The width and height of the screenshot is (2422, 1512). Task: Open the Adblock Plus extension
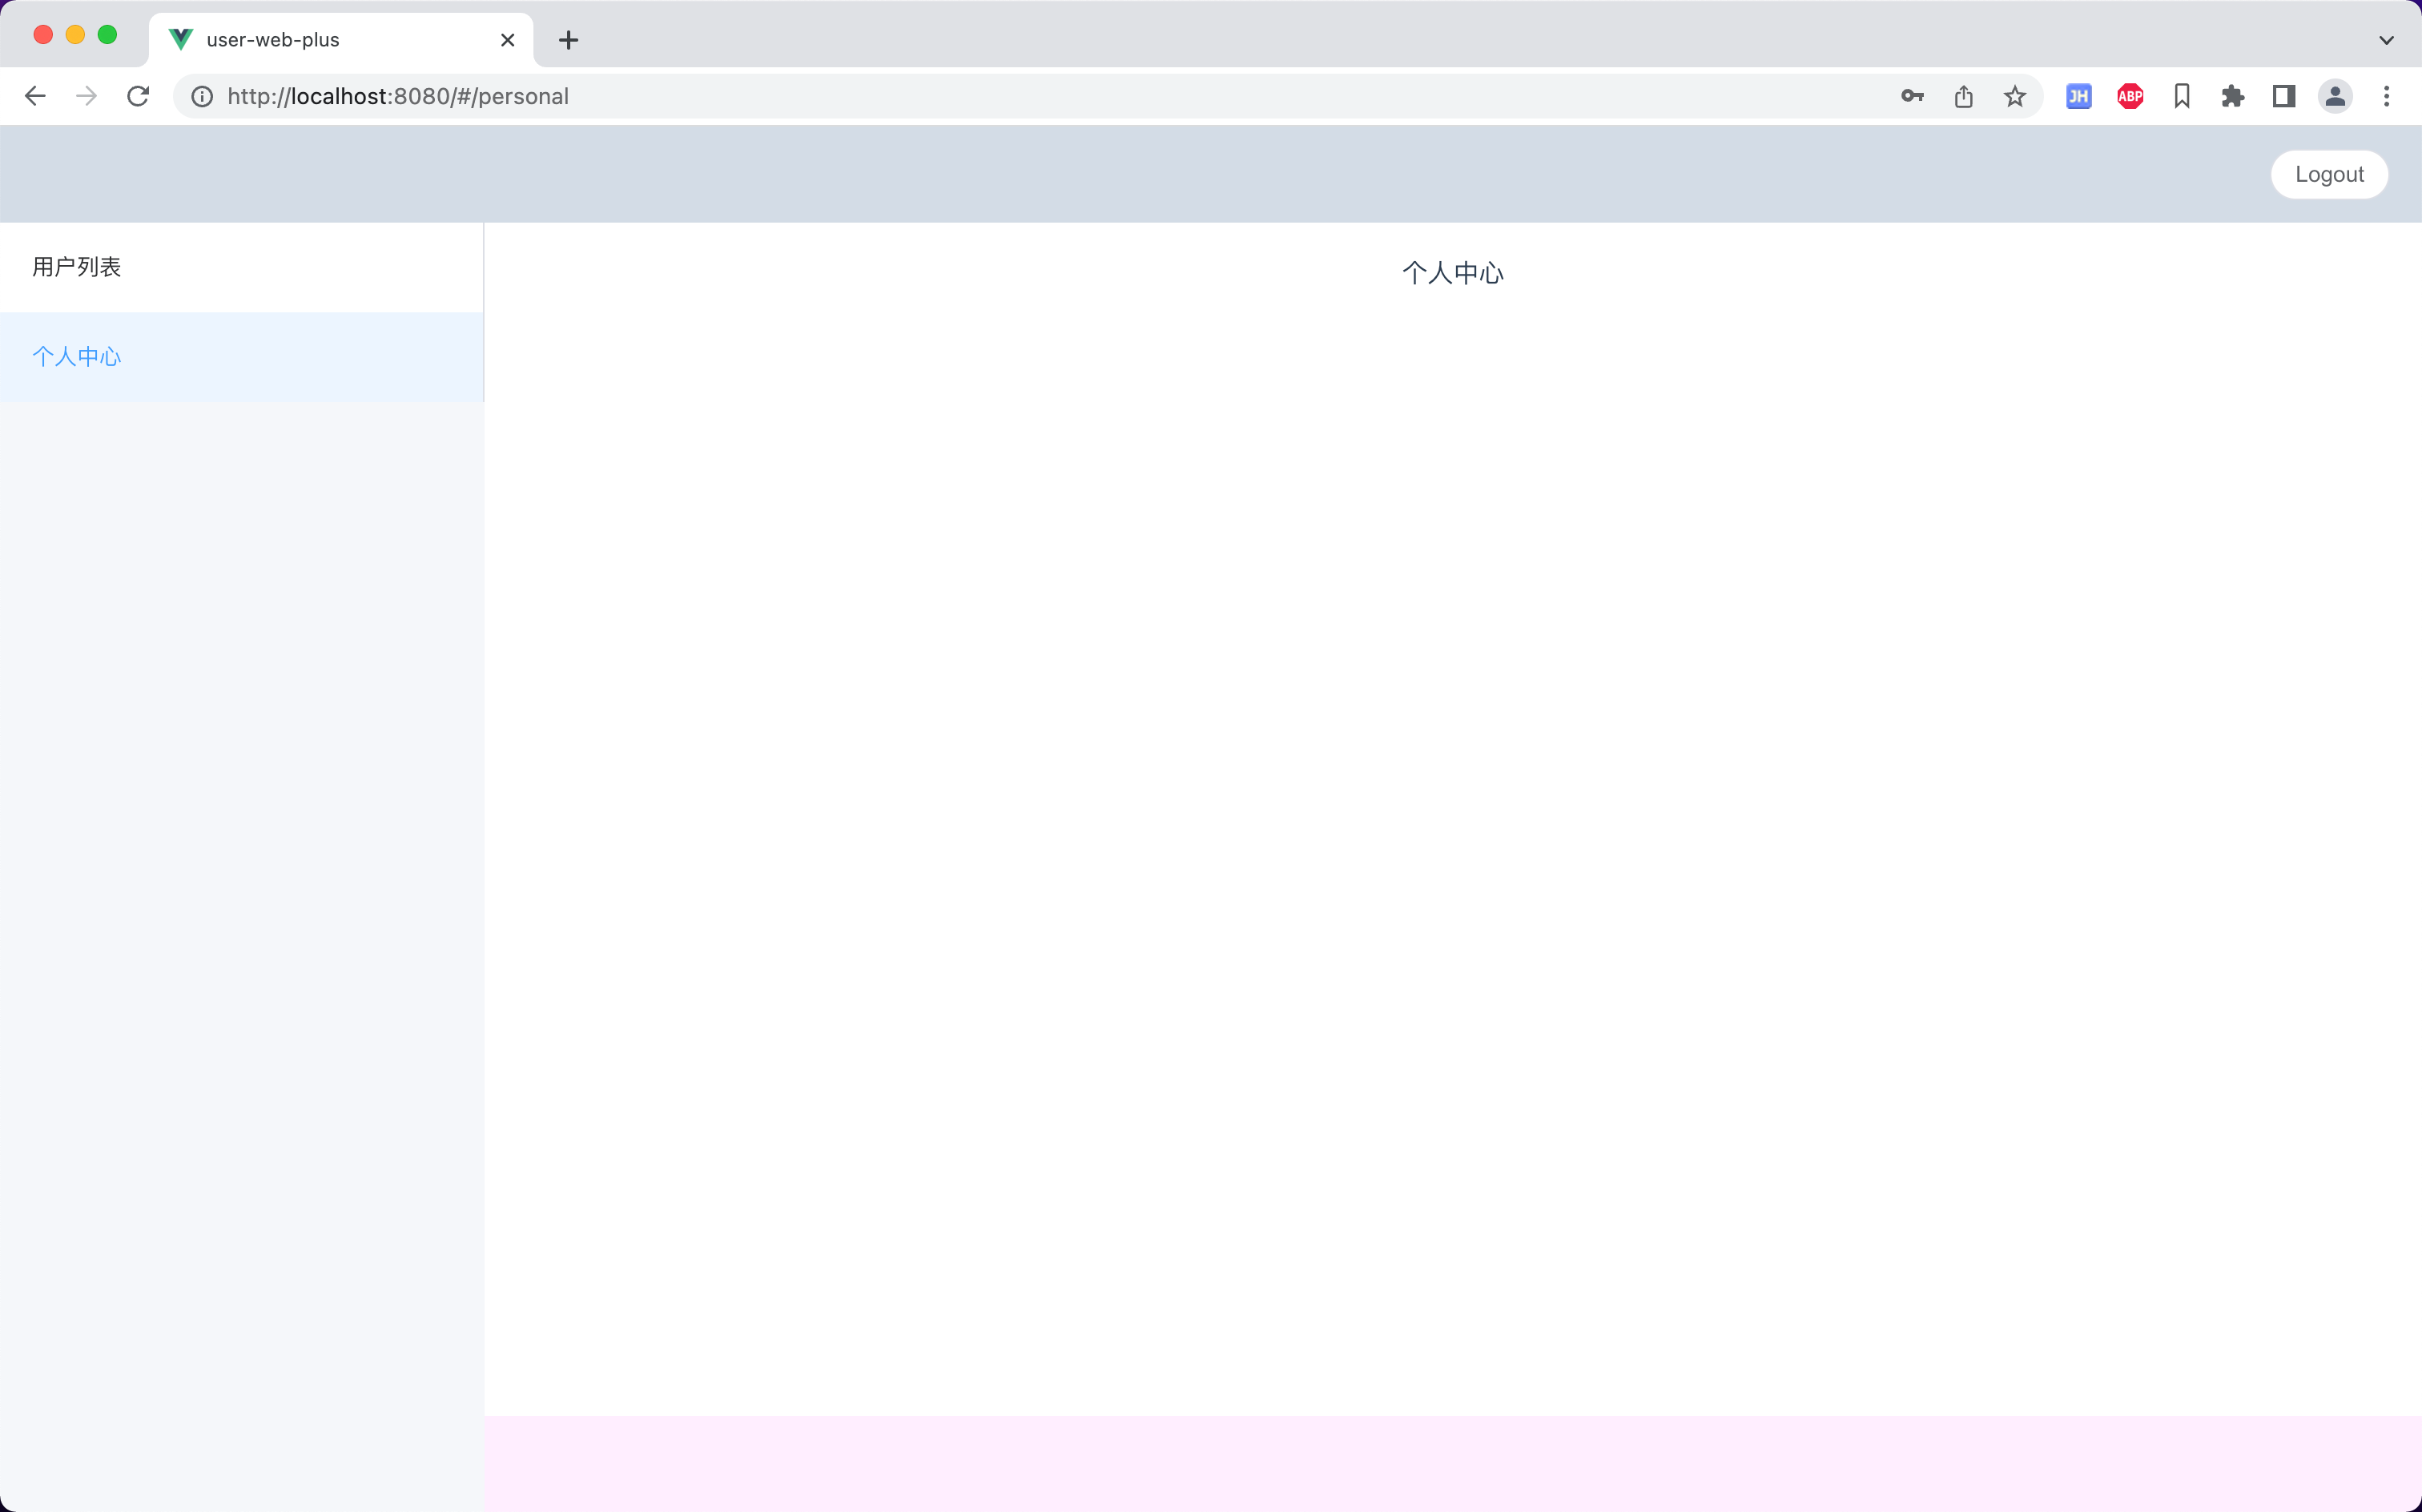coord(2130,96)
